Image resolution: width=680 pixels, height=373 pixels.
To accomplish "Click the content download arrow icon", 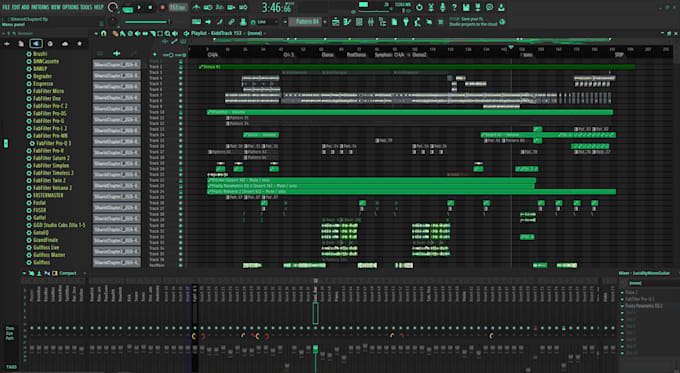I will [501, 7].
